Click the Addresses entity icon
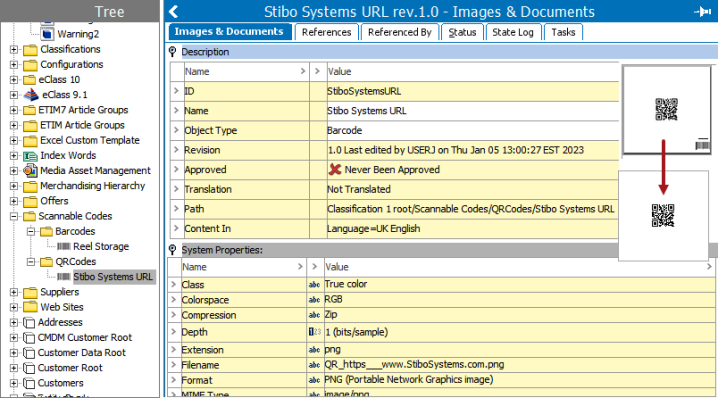Viewport: 718px width, 398px height. pyautogui.click(x=29, y=322)
